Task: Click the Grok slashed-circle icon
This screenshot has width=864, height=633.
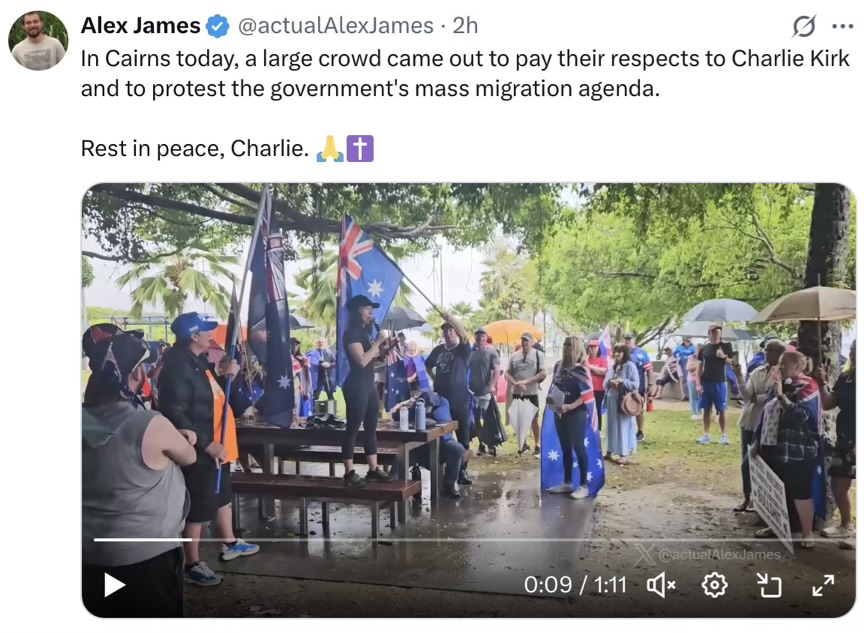Action: point(804,26)
